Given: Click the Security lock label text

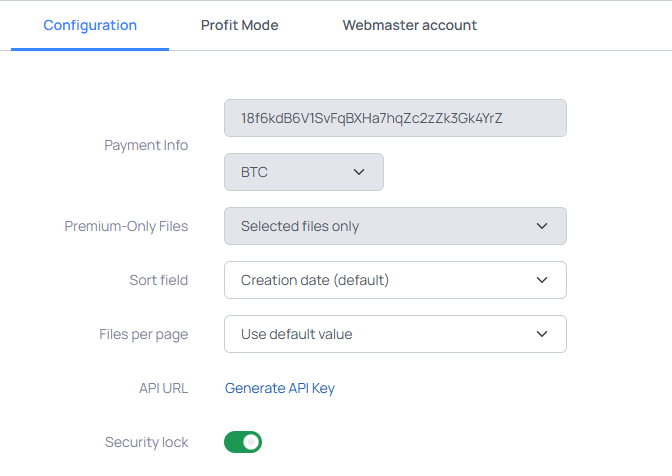Looking at the screenshot, I should click(x=146, y=442).
